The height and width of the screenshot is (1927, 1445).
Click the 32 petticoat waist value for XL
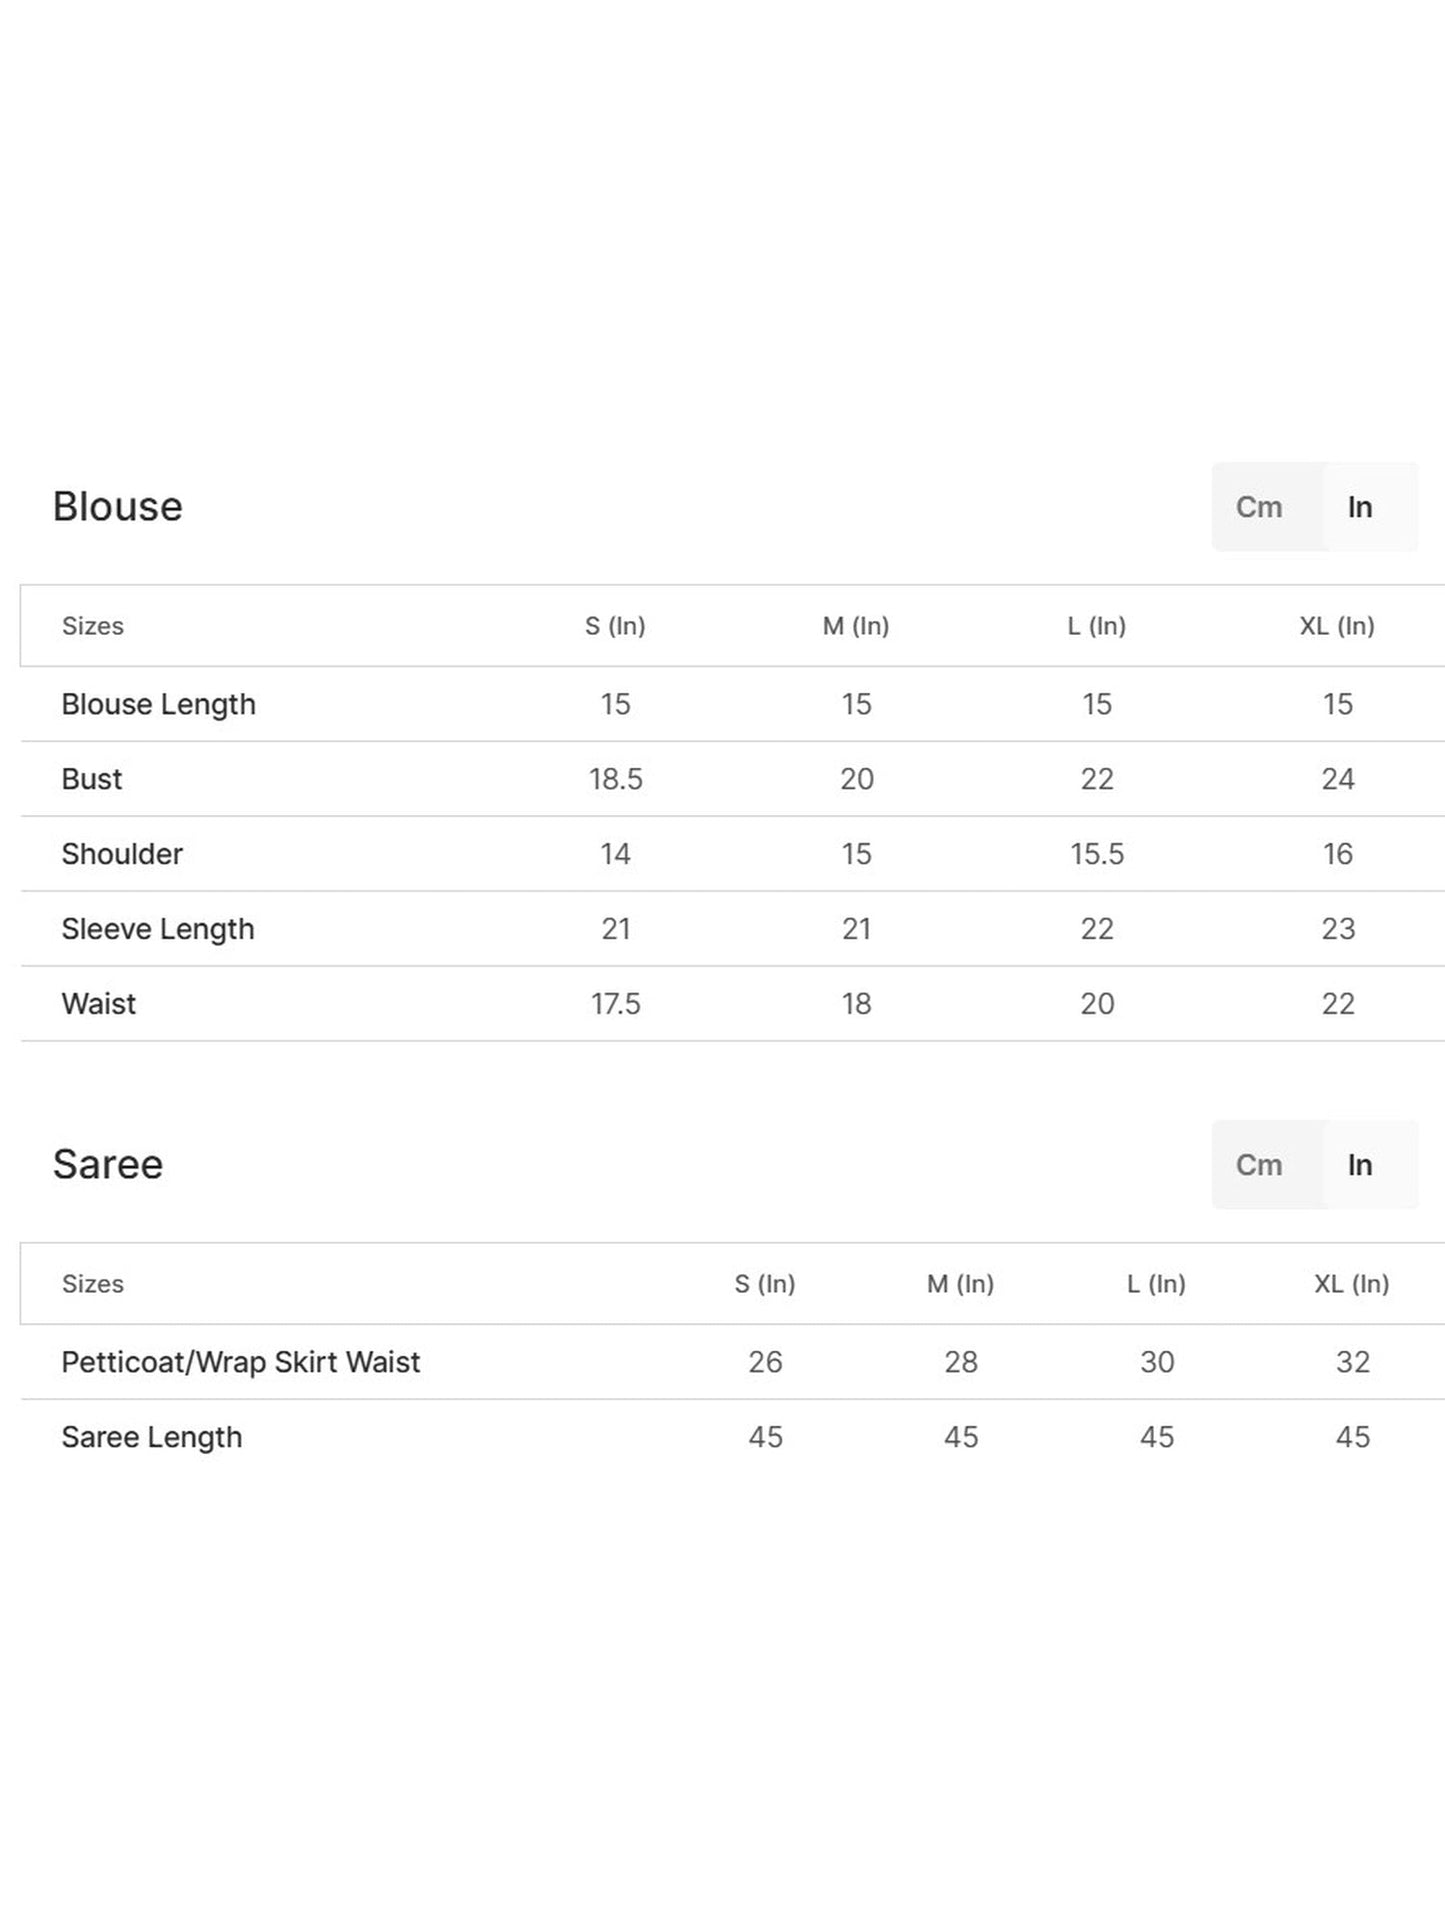[x=1352, y=1362]
